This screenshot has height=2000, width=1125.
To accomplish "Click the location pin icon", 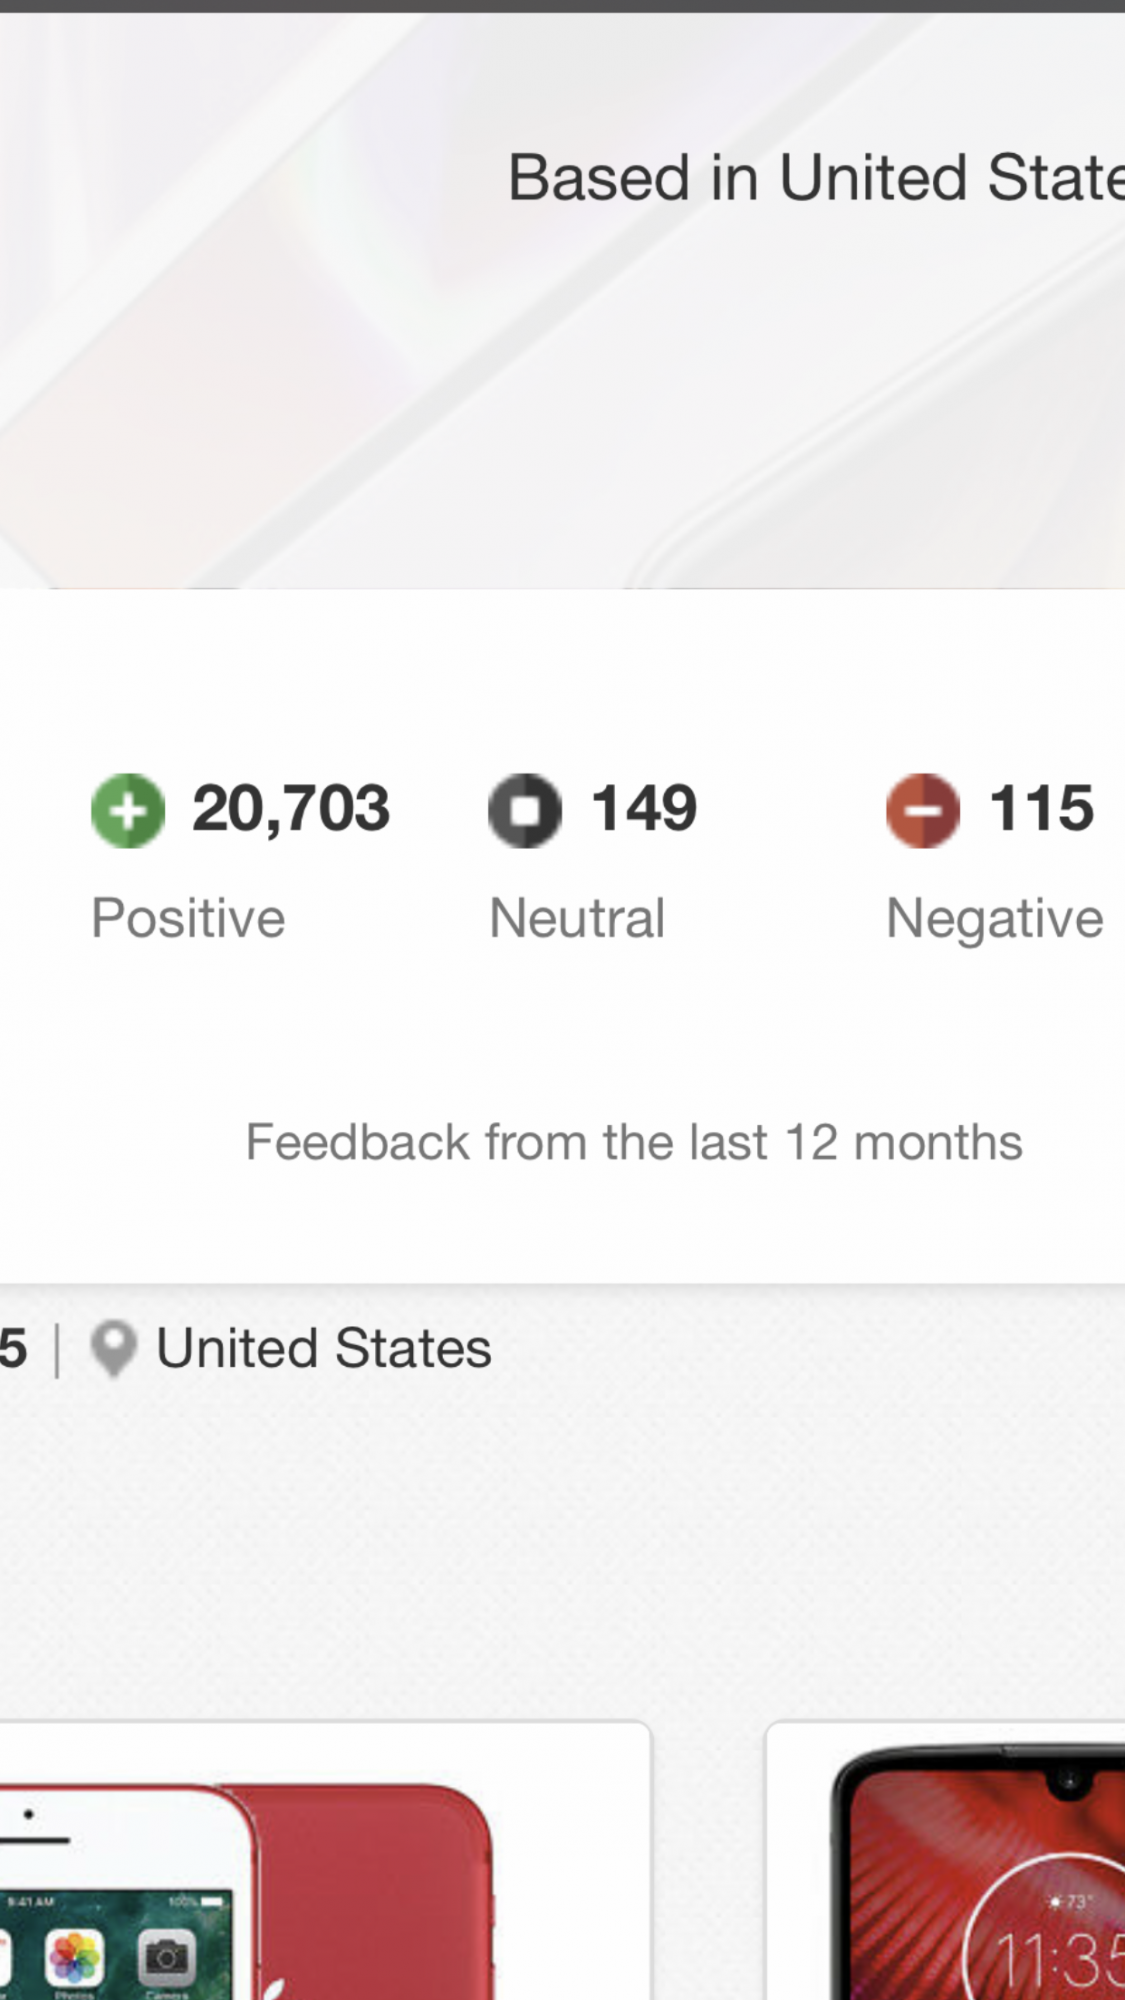I will click(113, 1350).
